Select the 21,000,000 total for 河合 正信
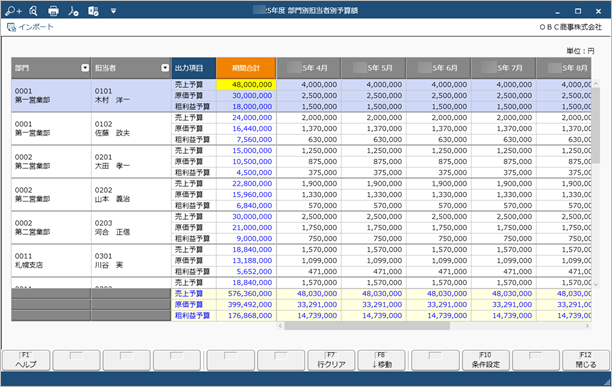This screenshot has height=387, width=612. pos(246,227)
